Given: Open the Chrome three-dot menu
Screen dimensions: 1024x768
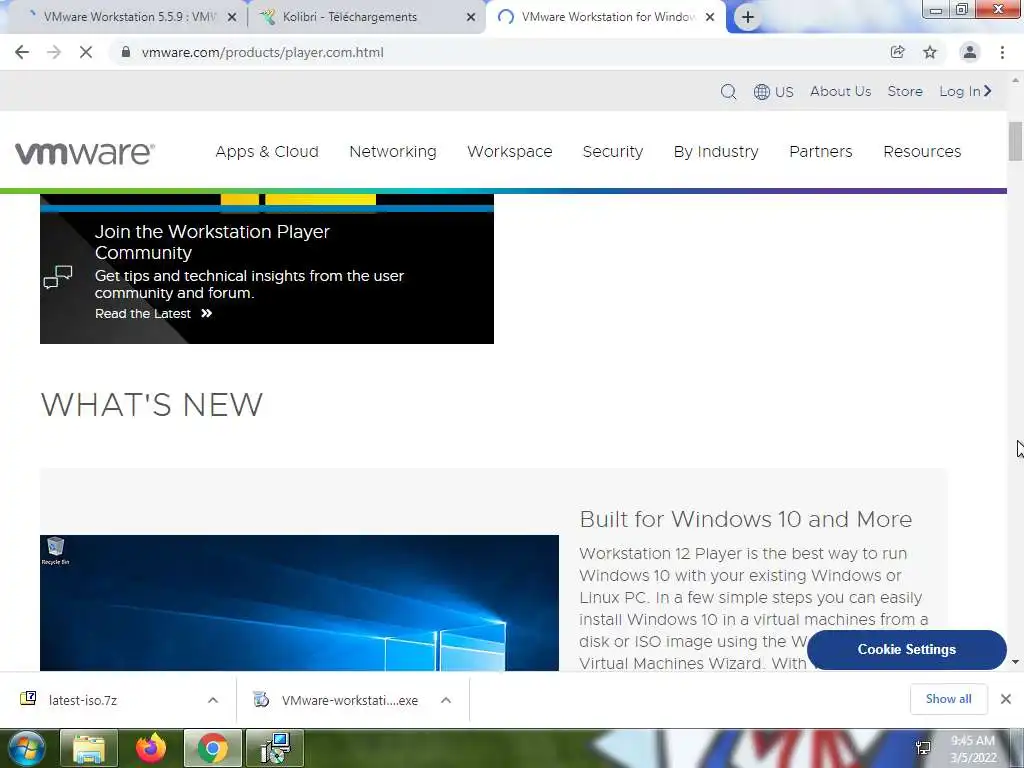Looking at the screenshot, I should (1002, 52).
